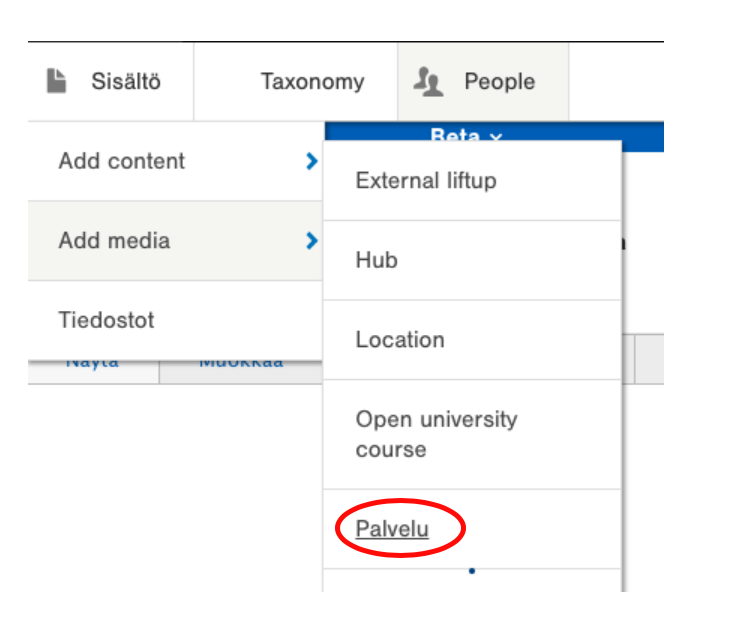Click the underlined Palvelu link
Viewport: 748px width, 620px height.
tap(392, 529)
